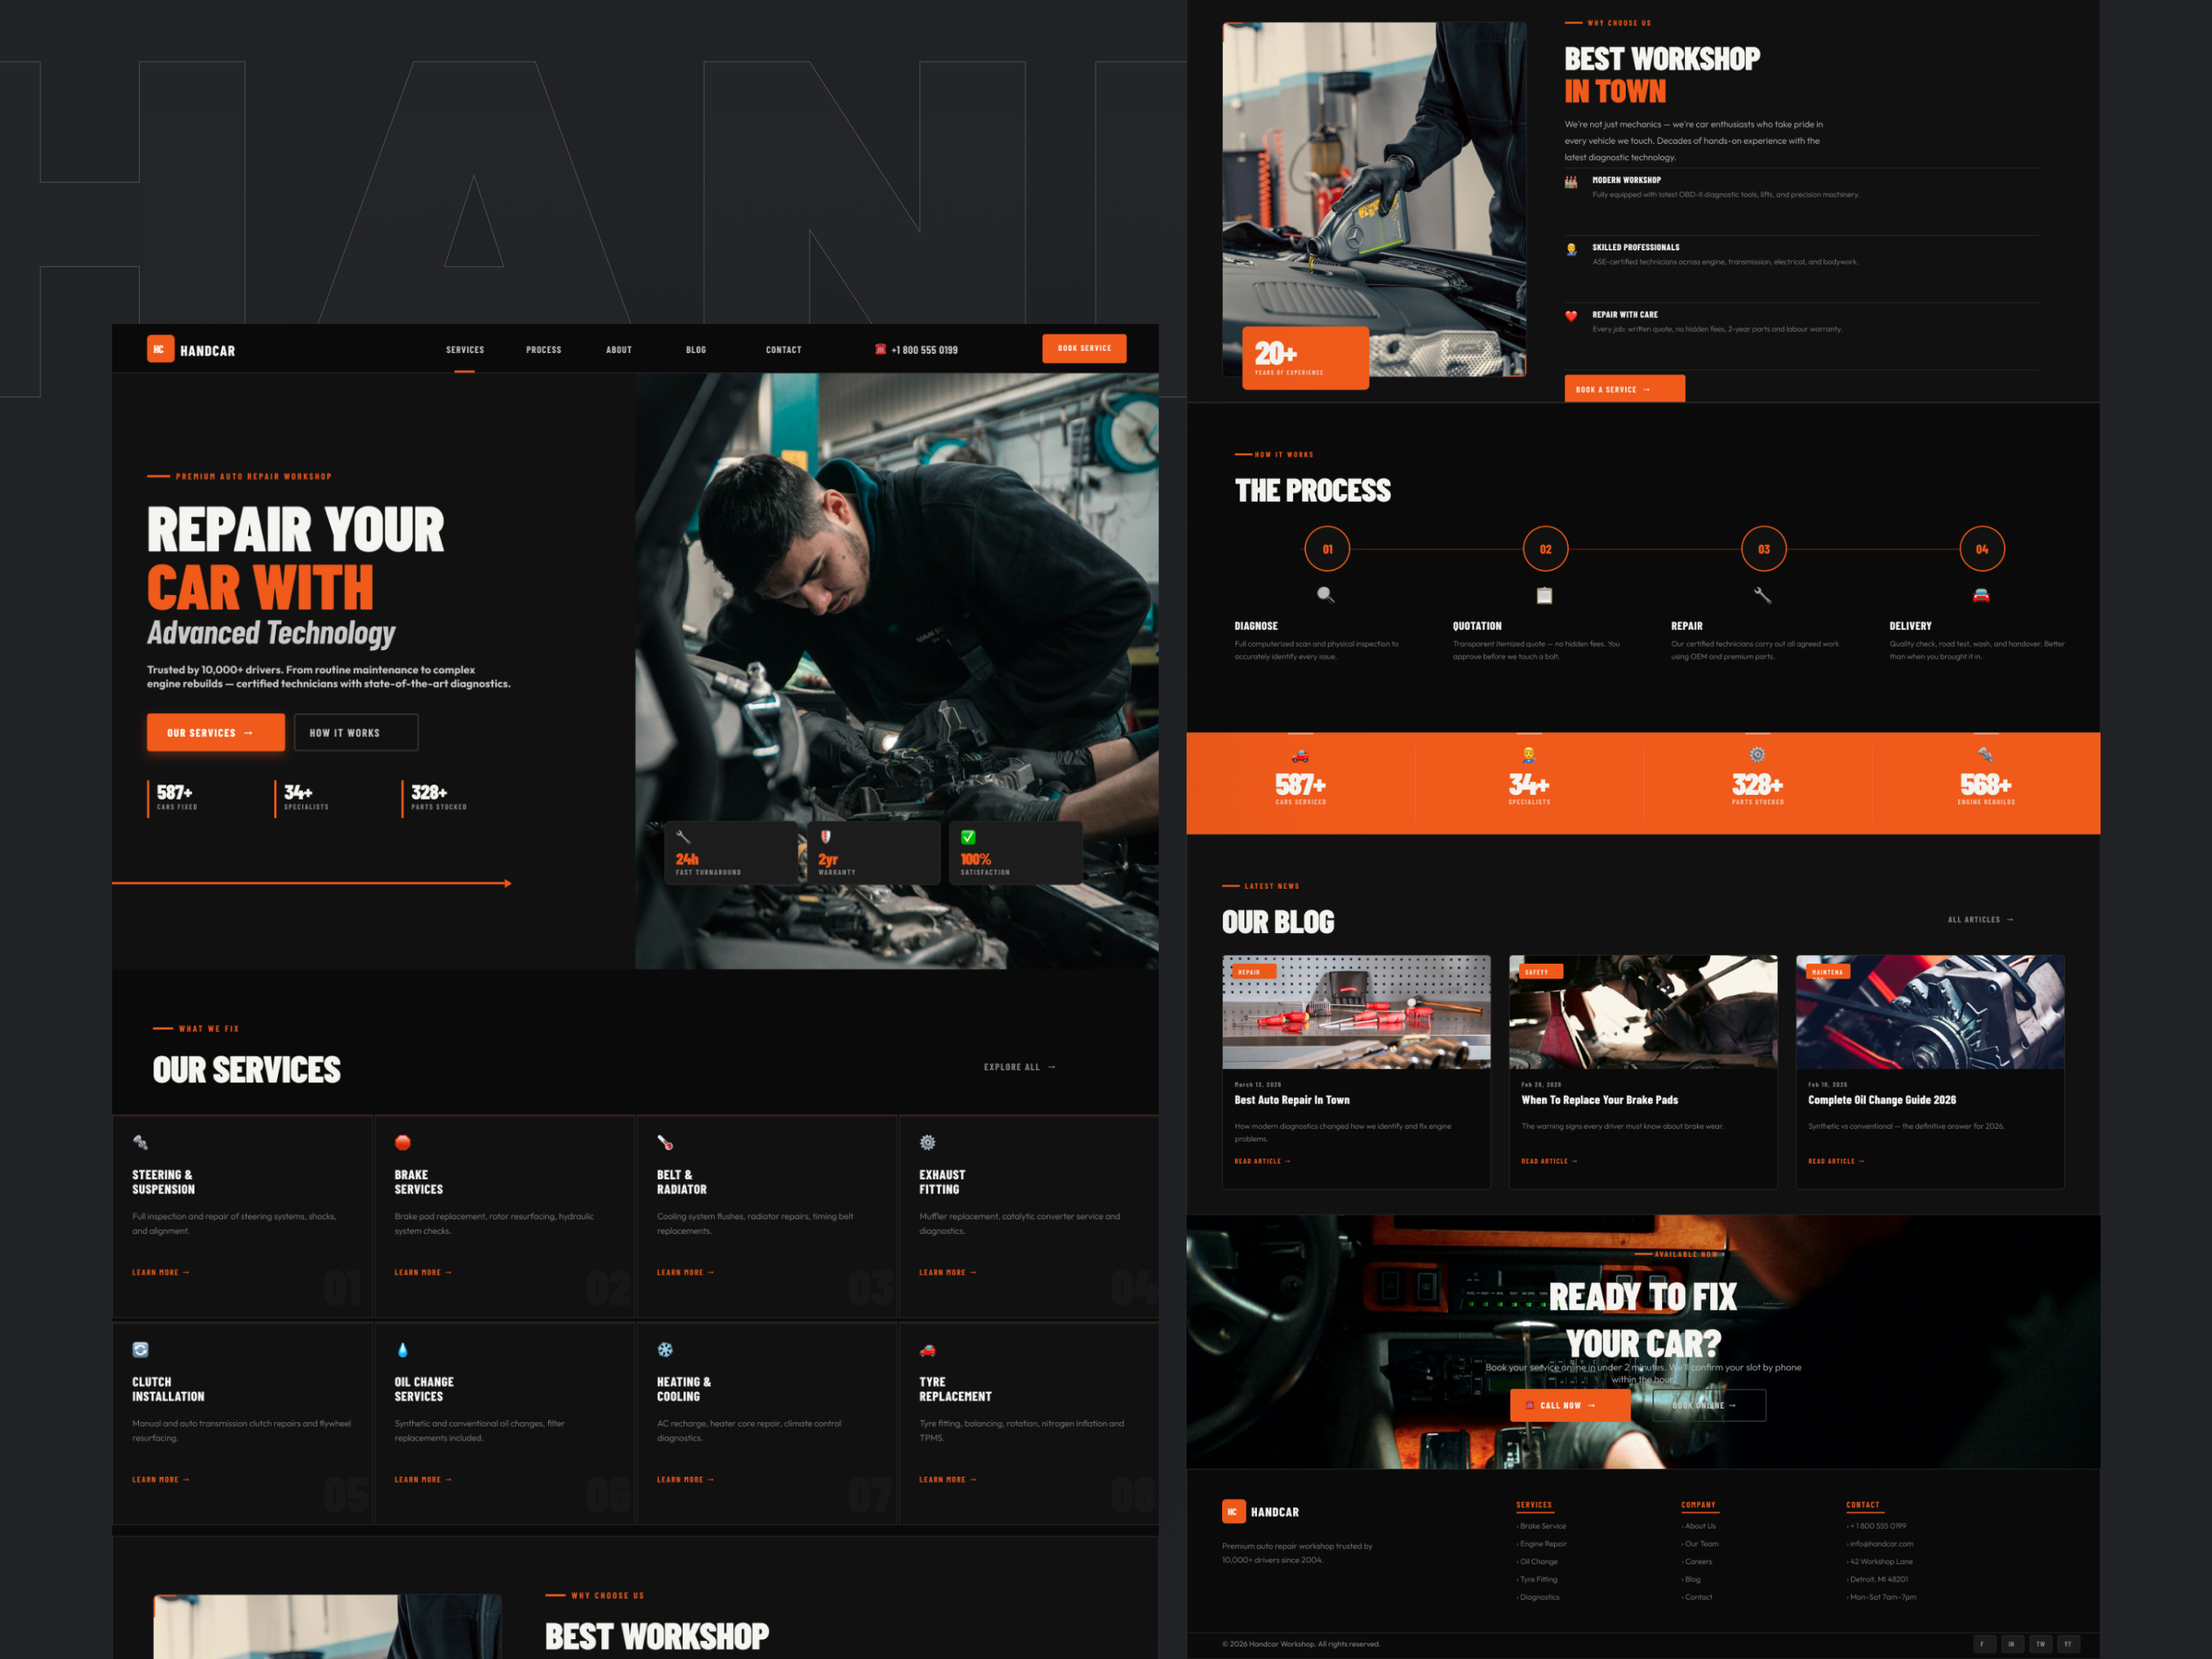2212x1659 pixels.
Task: Click the HC logo in the header
Action: tap(161, 349)
